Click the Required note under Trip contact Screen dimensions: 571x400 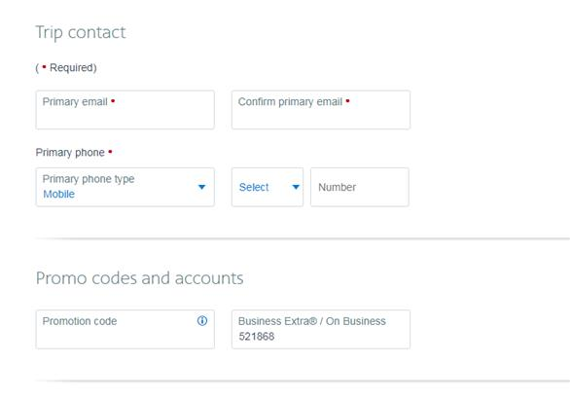66,68
